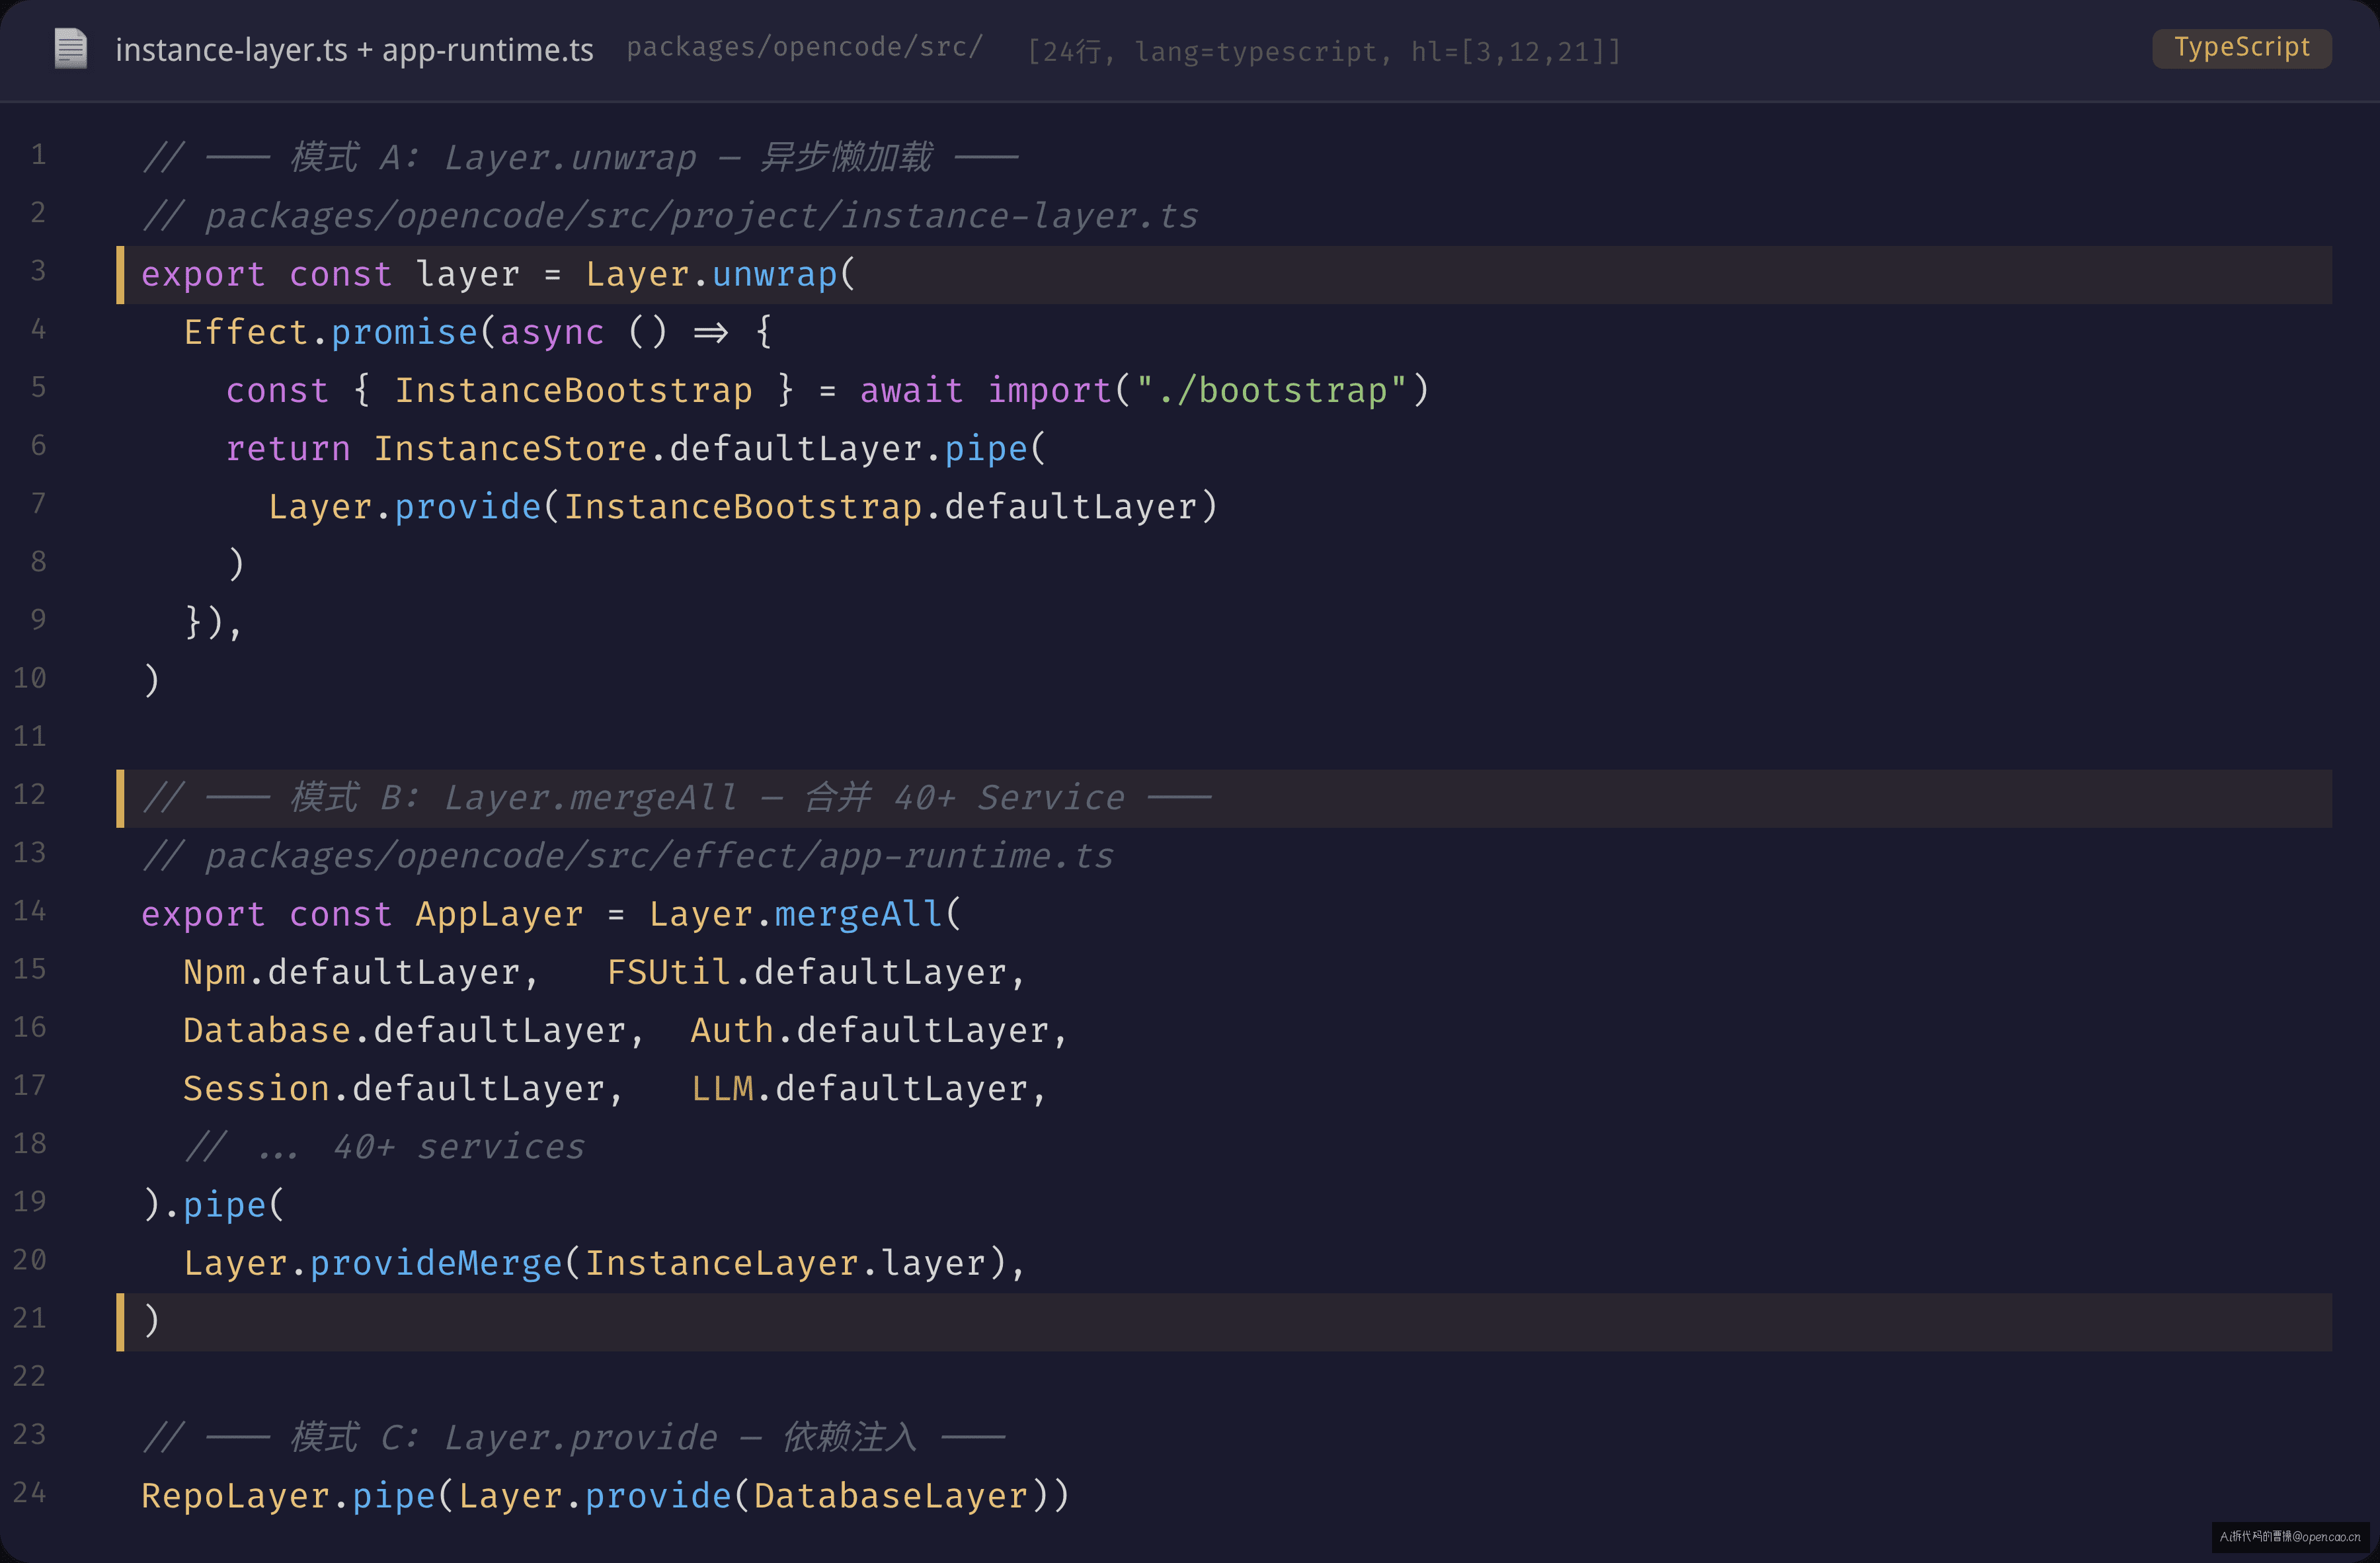Click FSUtil.defaultLayer on line 15
This screenshot has height=1563, width=2380.
click(807, 972)
